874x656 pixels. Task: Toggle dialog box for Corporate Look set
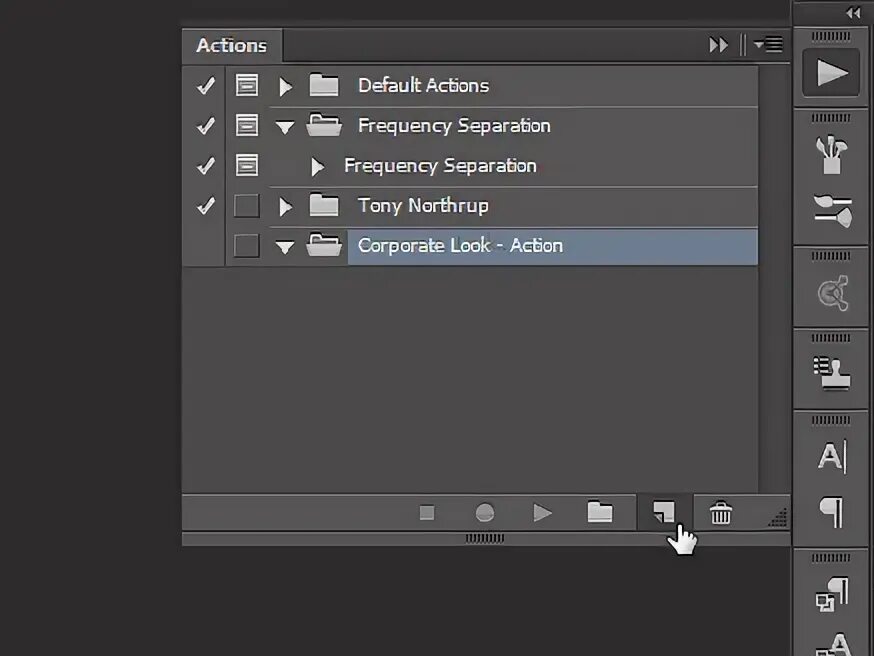click(246, 246)
